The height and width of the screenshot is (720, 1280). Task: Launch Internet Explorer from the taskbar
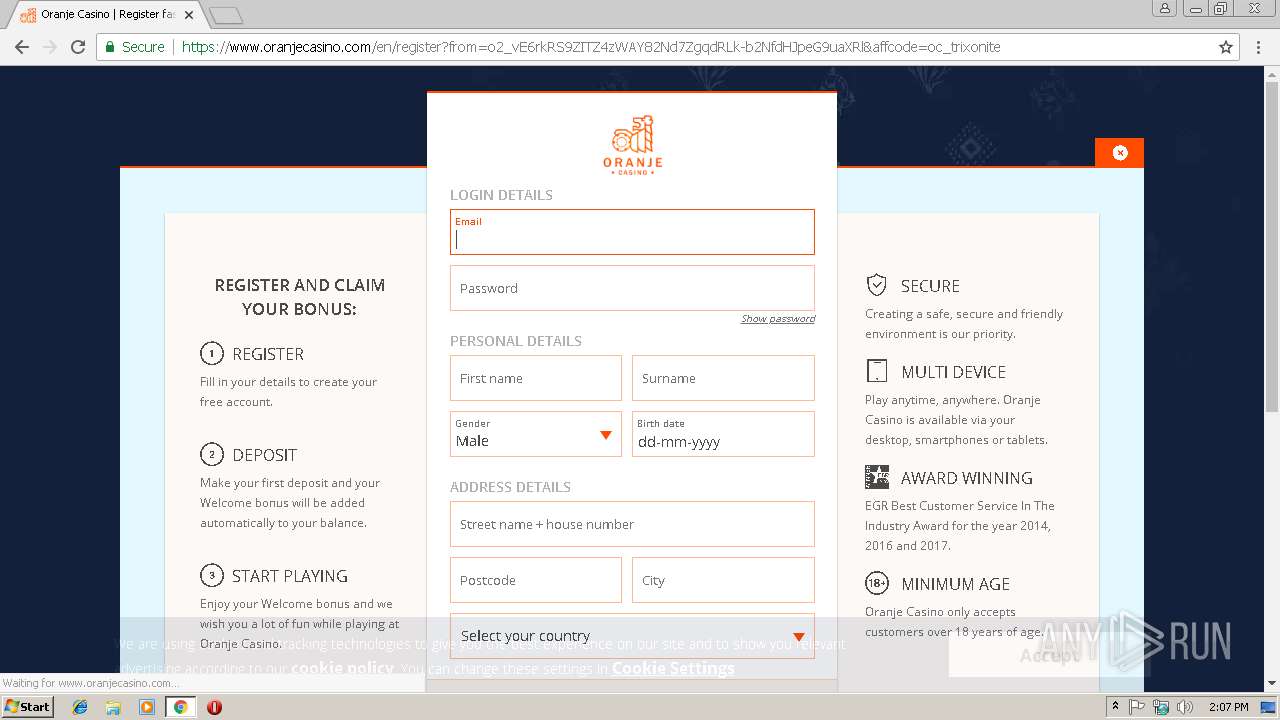(80, 707)
